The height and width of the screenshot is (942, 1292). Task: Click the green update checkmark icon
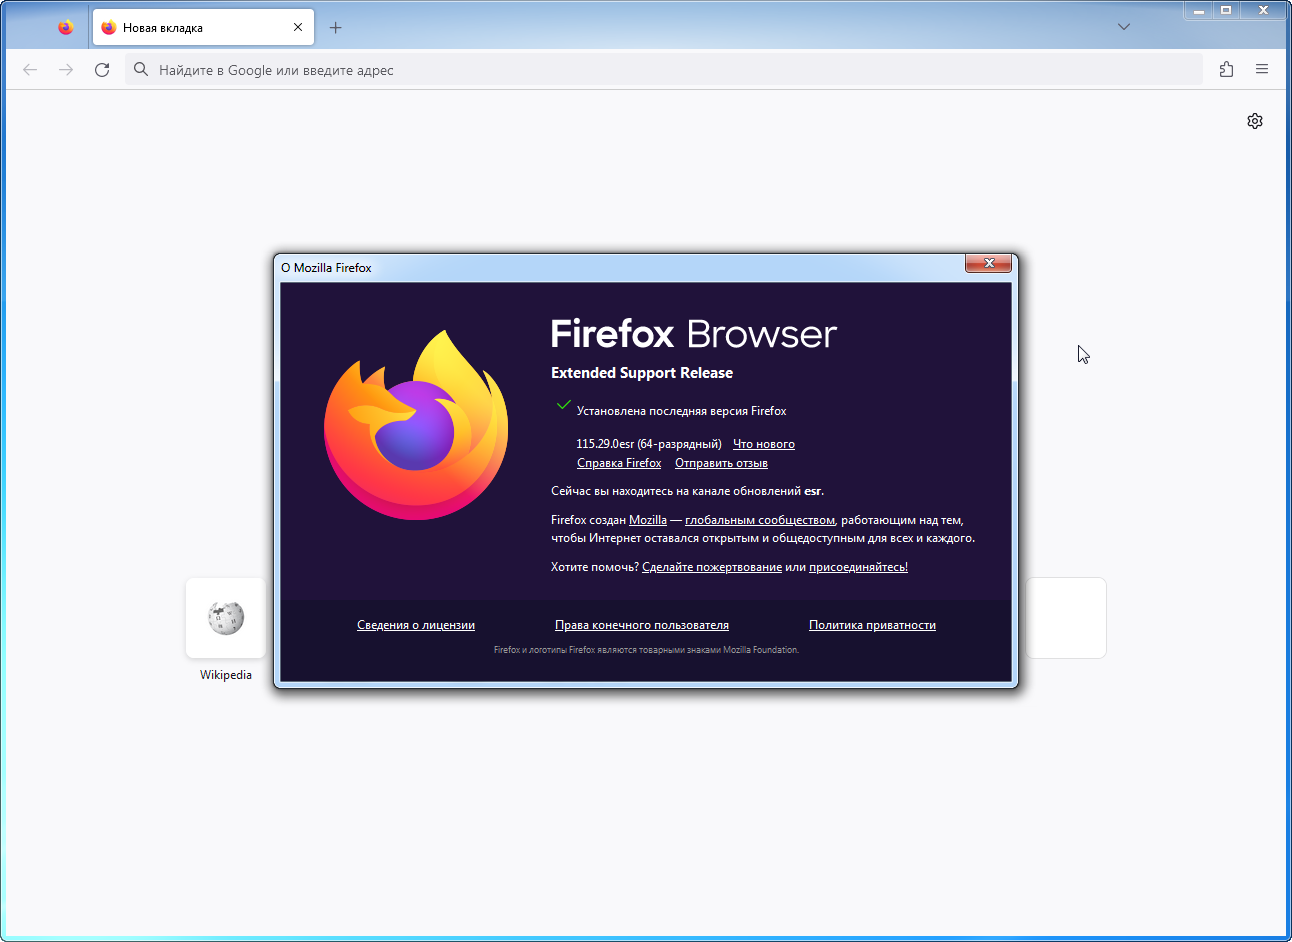click(x=564, y=405)
